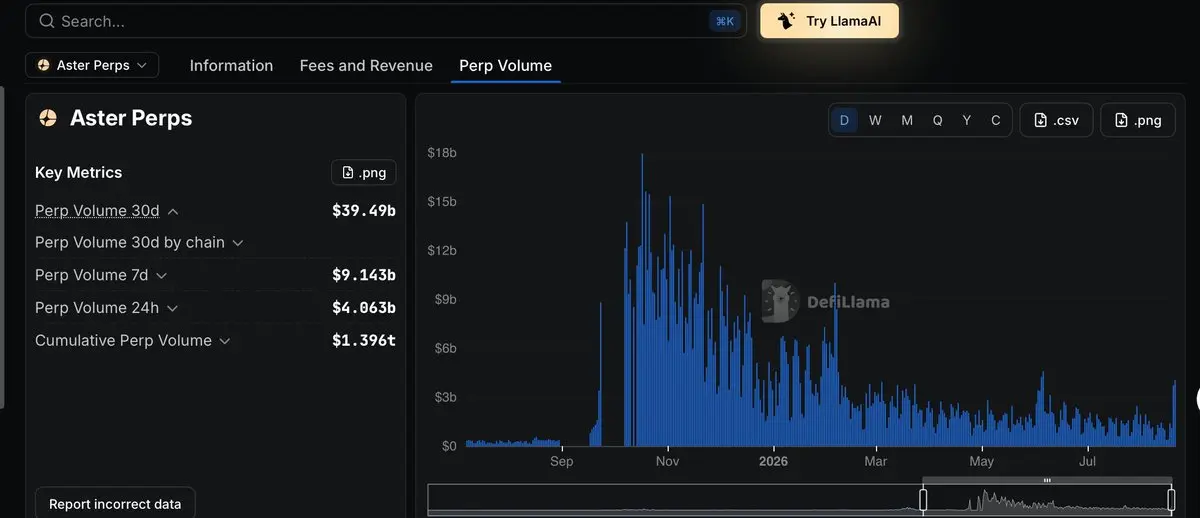Viewport: 1200px width, 518px height.
Task: Click the Key Metrics heading
Action: [78, 173]
